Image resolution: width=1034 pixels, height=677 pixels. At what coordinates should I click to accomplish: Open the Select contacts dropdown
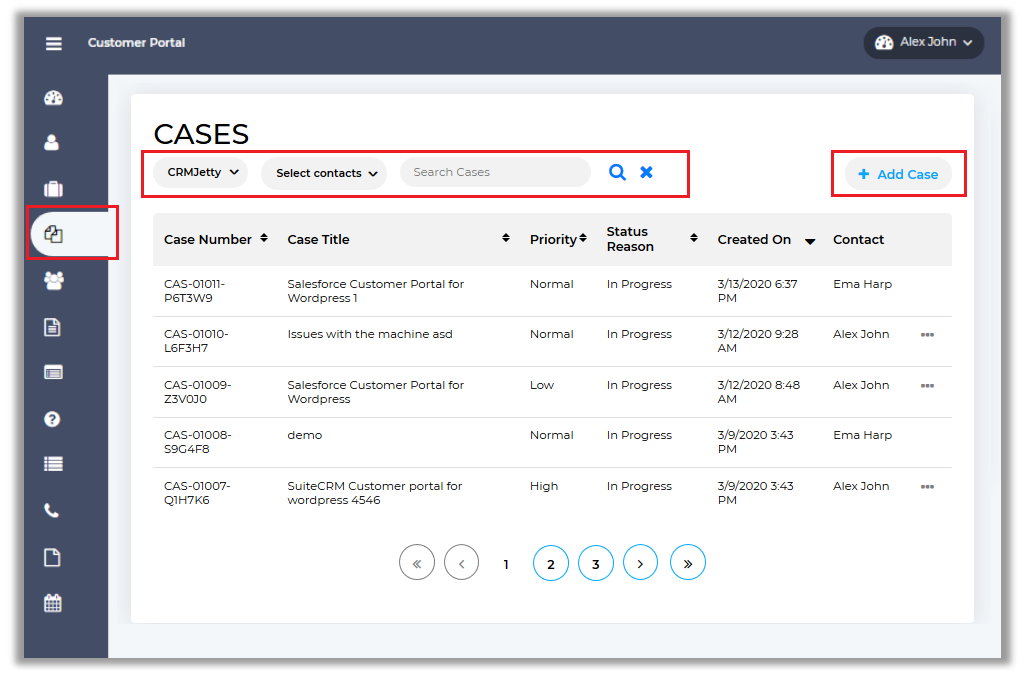(x=324, y=173)
